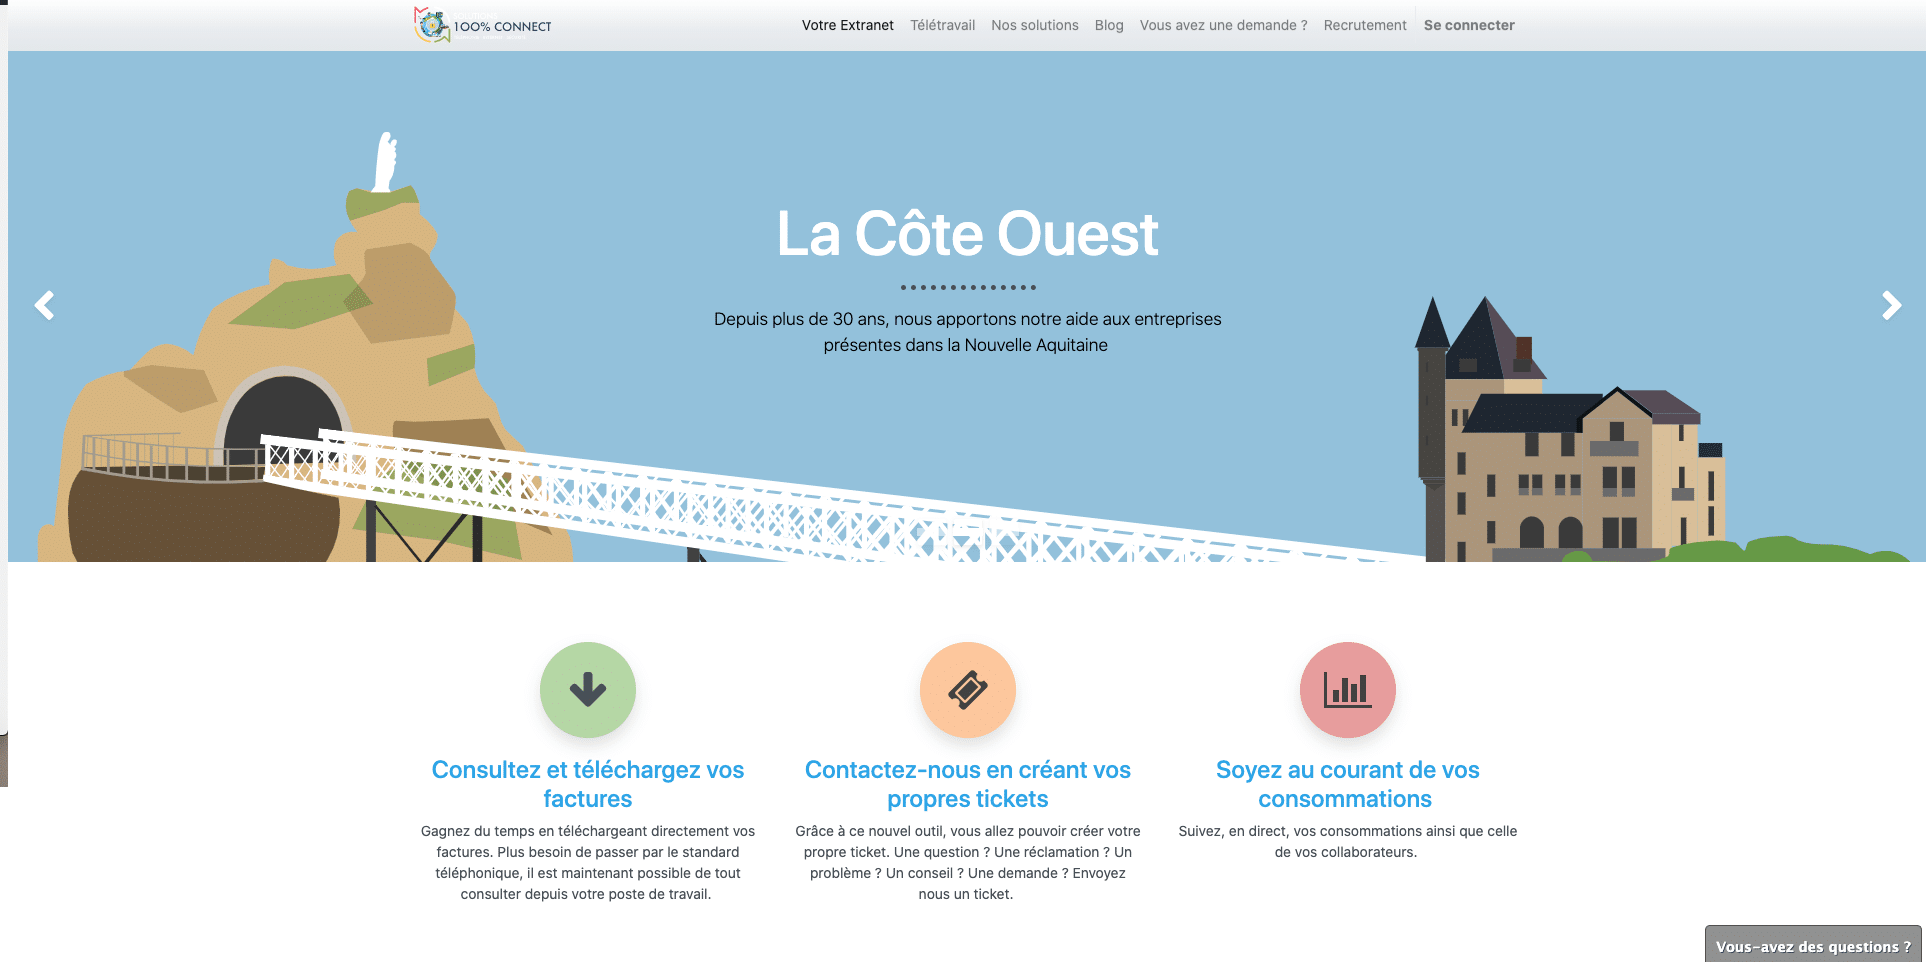Click Se connecter to log in
This screenshot has width=1926, height=962.
coord(1469,25)
